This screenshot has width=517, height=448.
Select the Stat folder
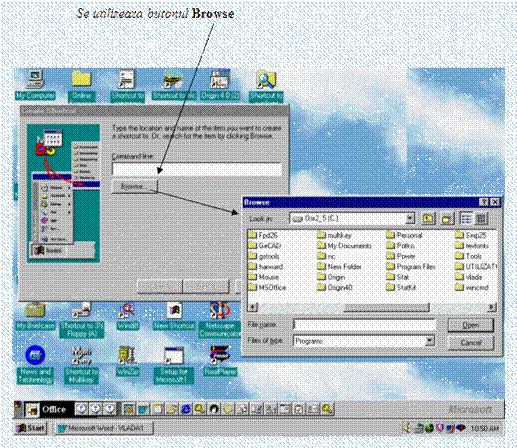(398, 277)
